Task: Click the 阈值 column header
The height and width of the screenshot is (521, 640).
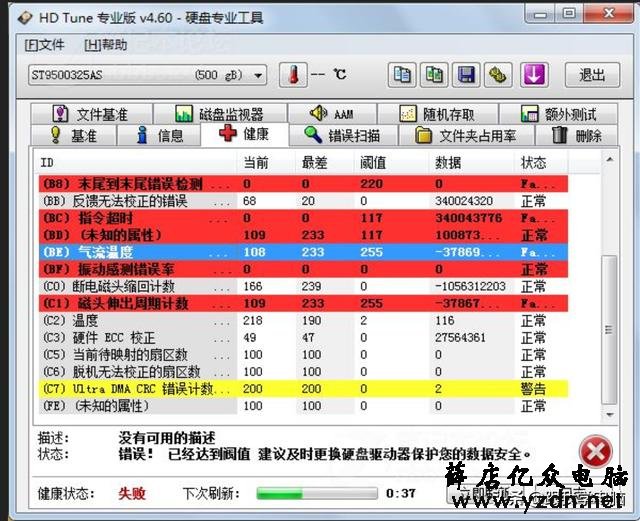Action: click(x=391, y=163)
